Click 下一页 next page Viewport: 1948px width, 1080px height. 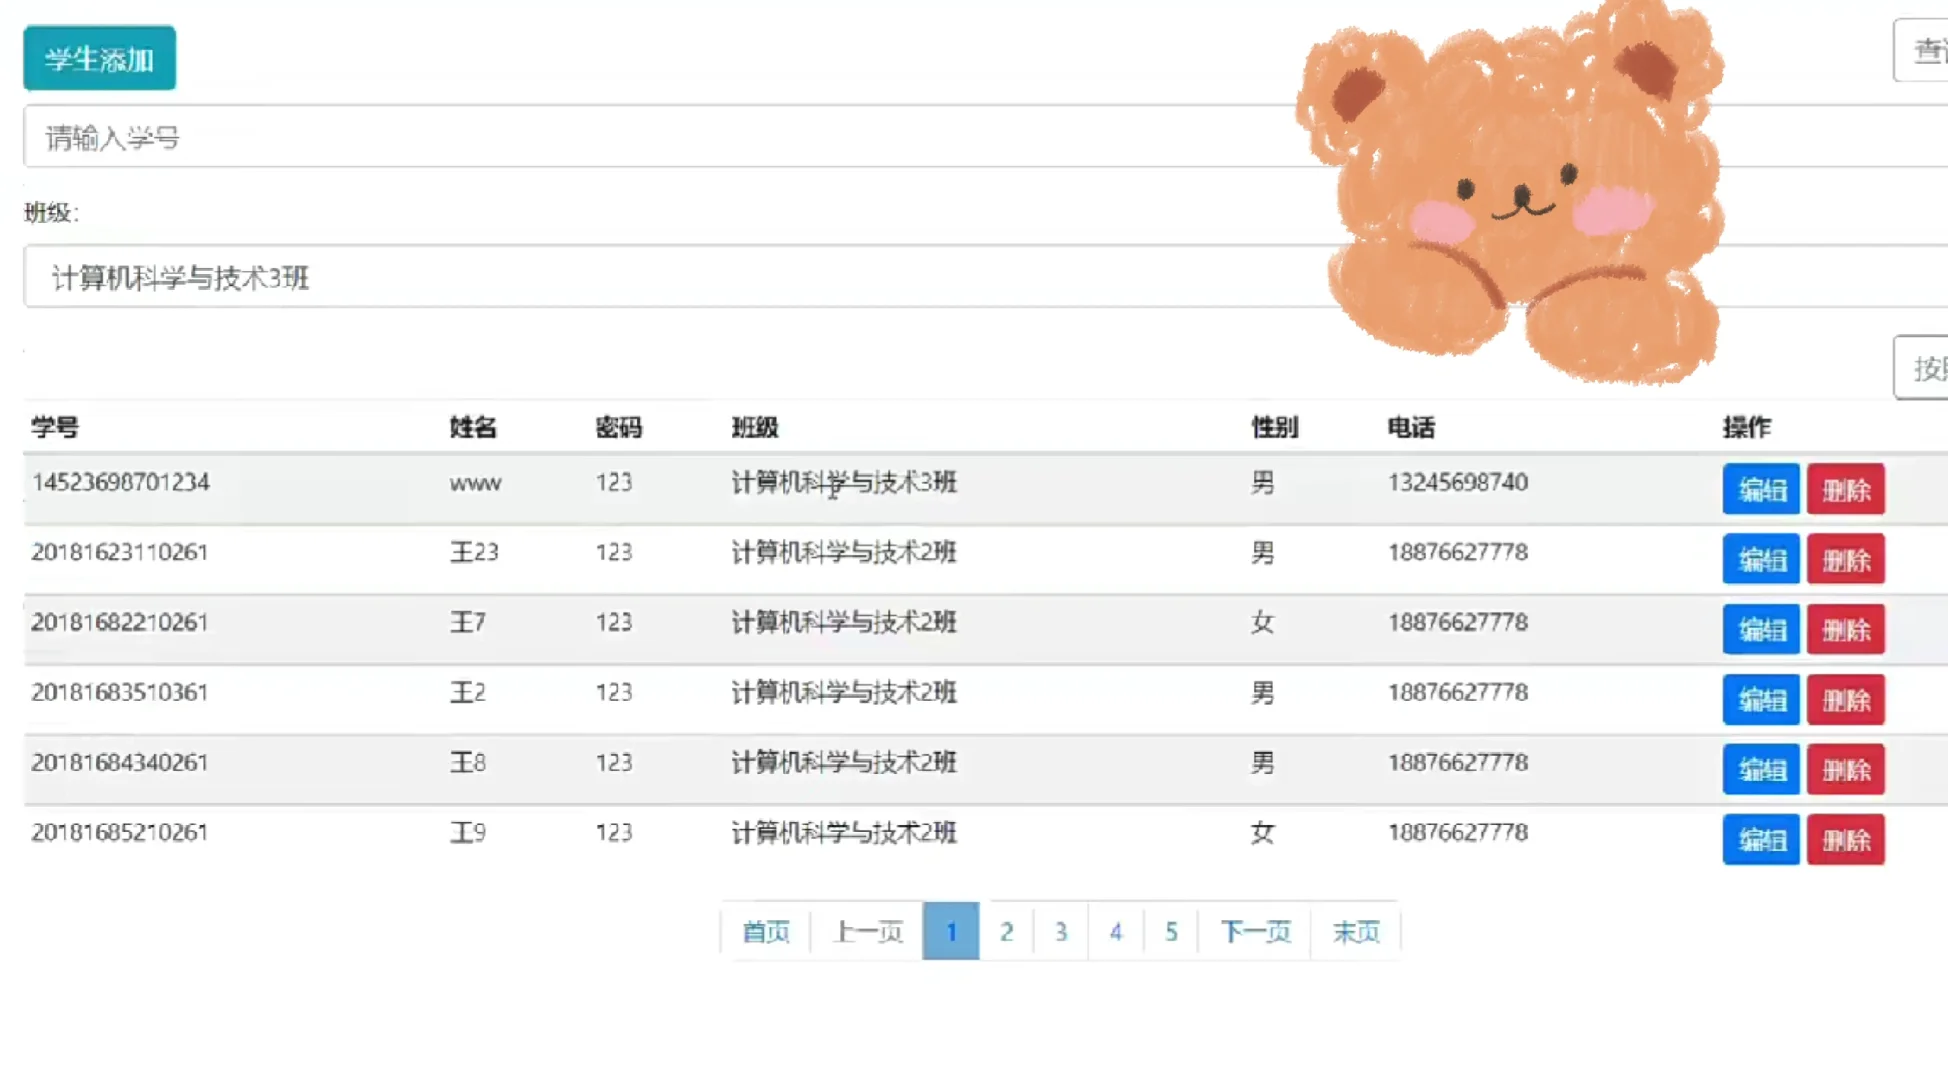point(1253,930)
